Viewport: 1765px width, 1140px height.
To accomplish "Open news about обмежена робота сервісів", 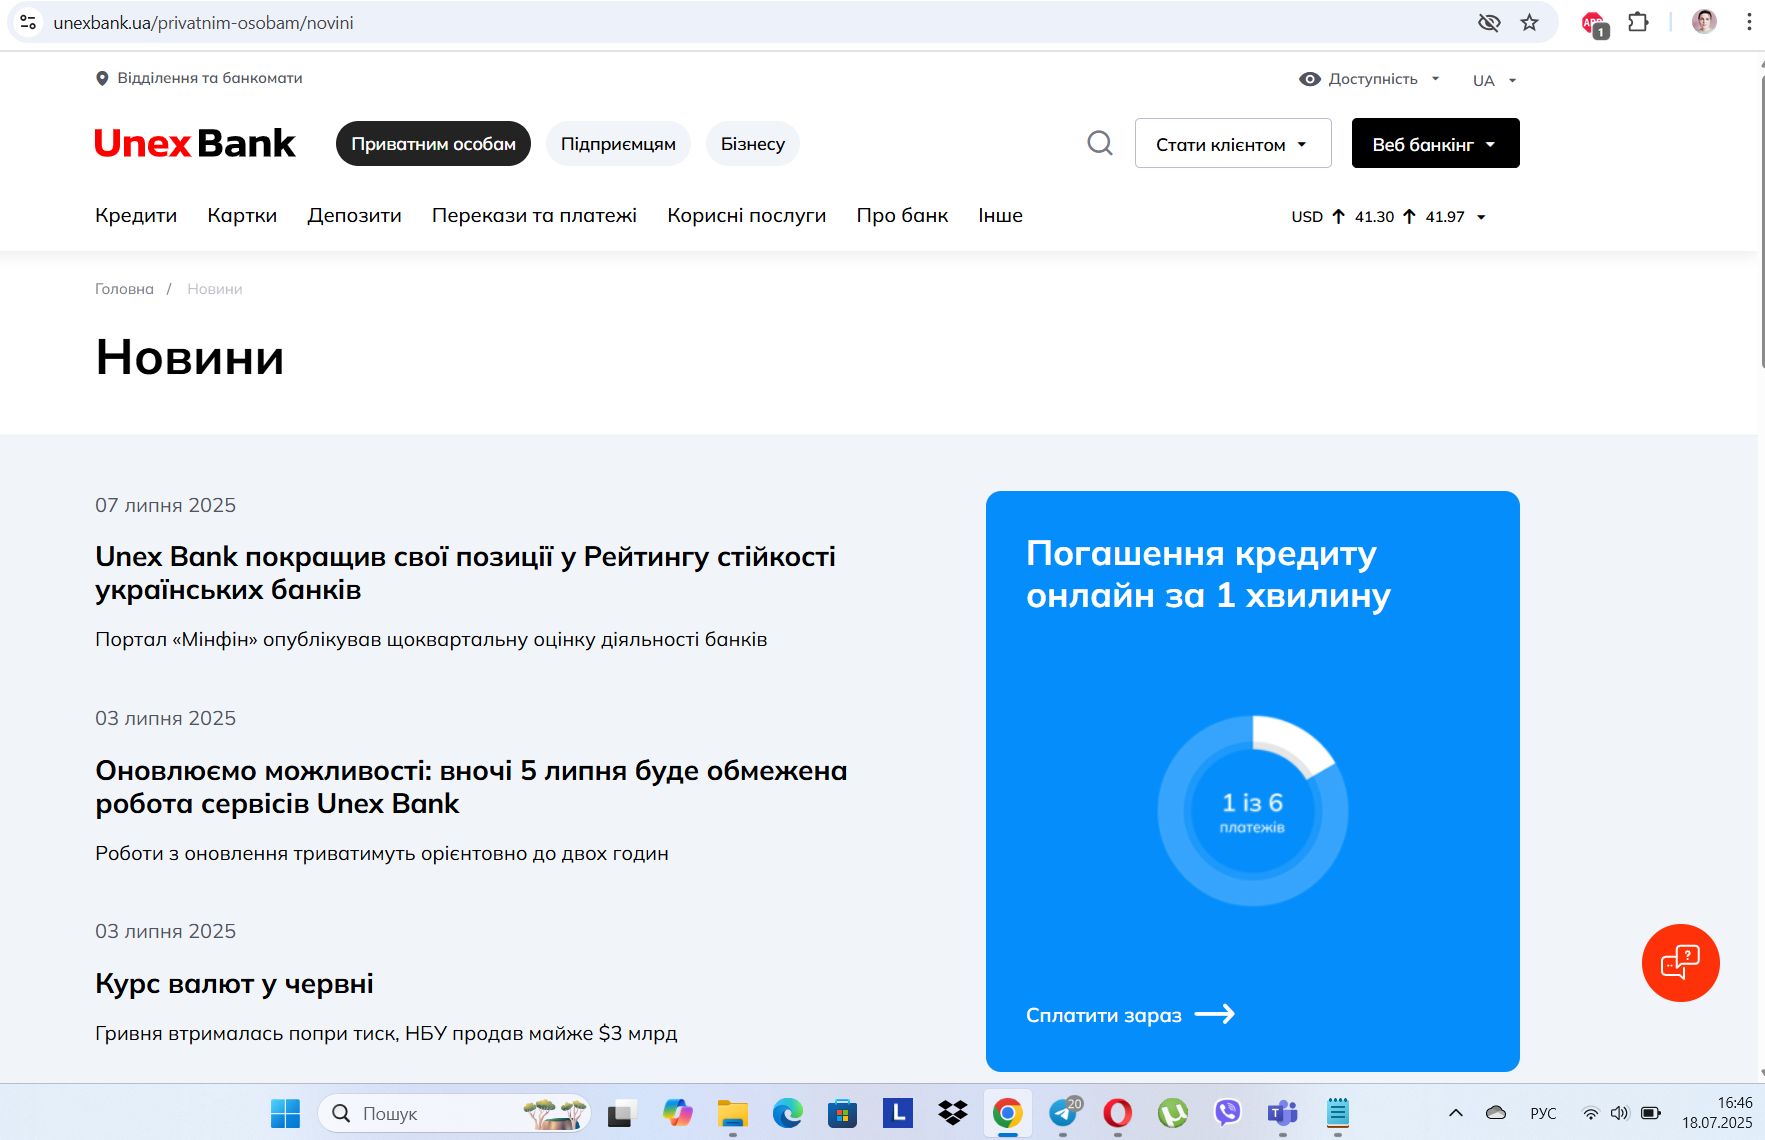I will (x=471, y=787).
